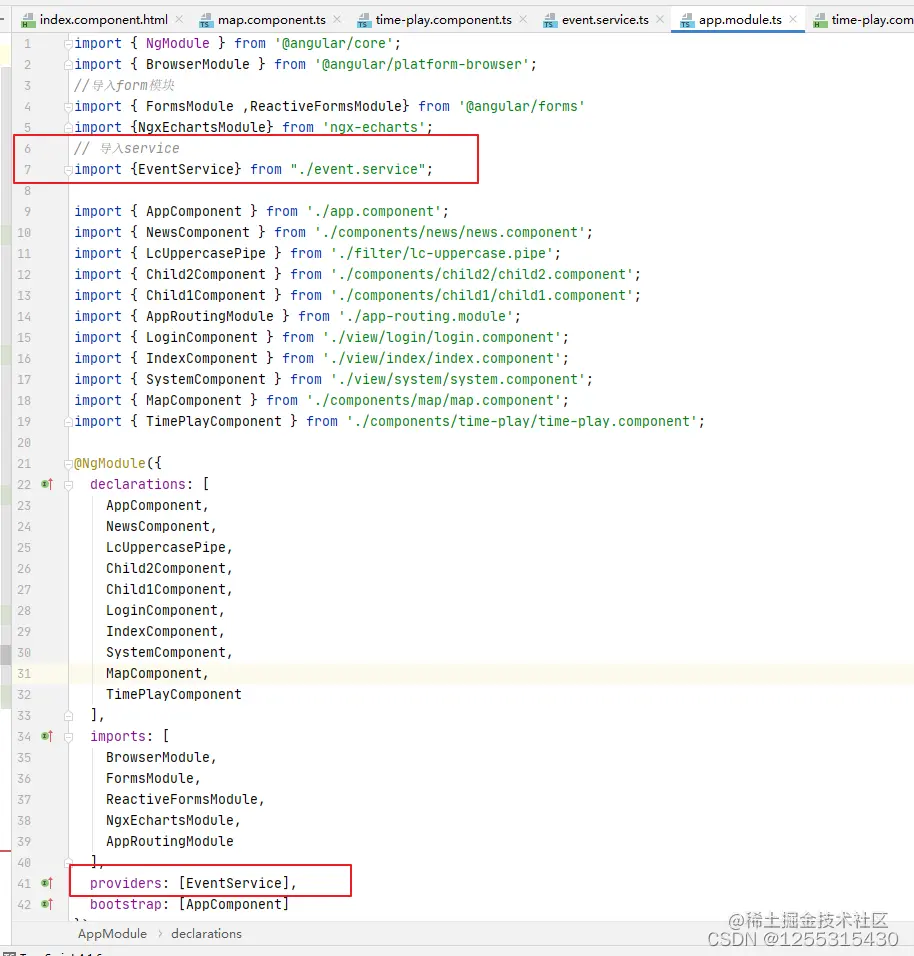Screen dimensions: 914x956
Task: Open the map.component.ts tab
Action: tap(271, 20)
